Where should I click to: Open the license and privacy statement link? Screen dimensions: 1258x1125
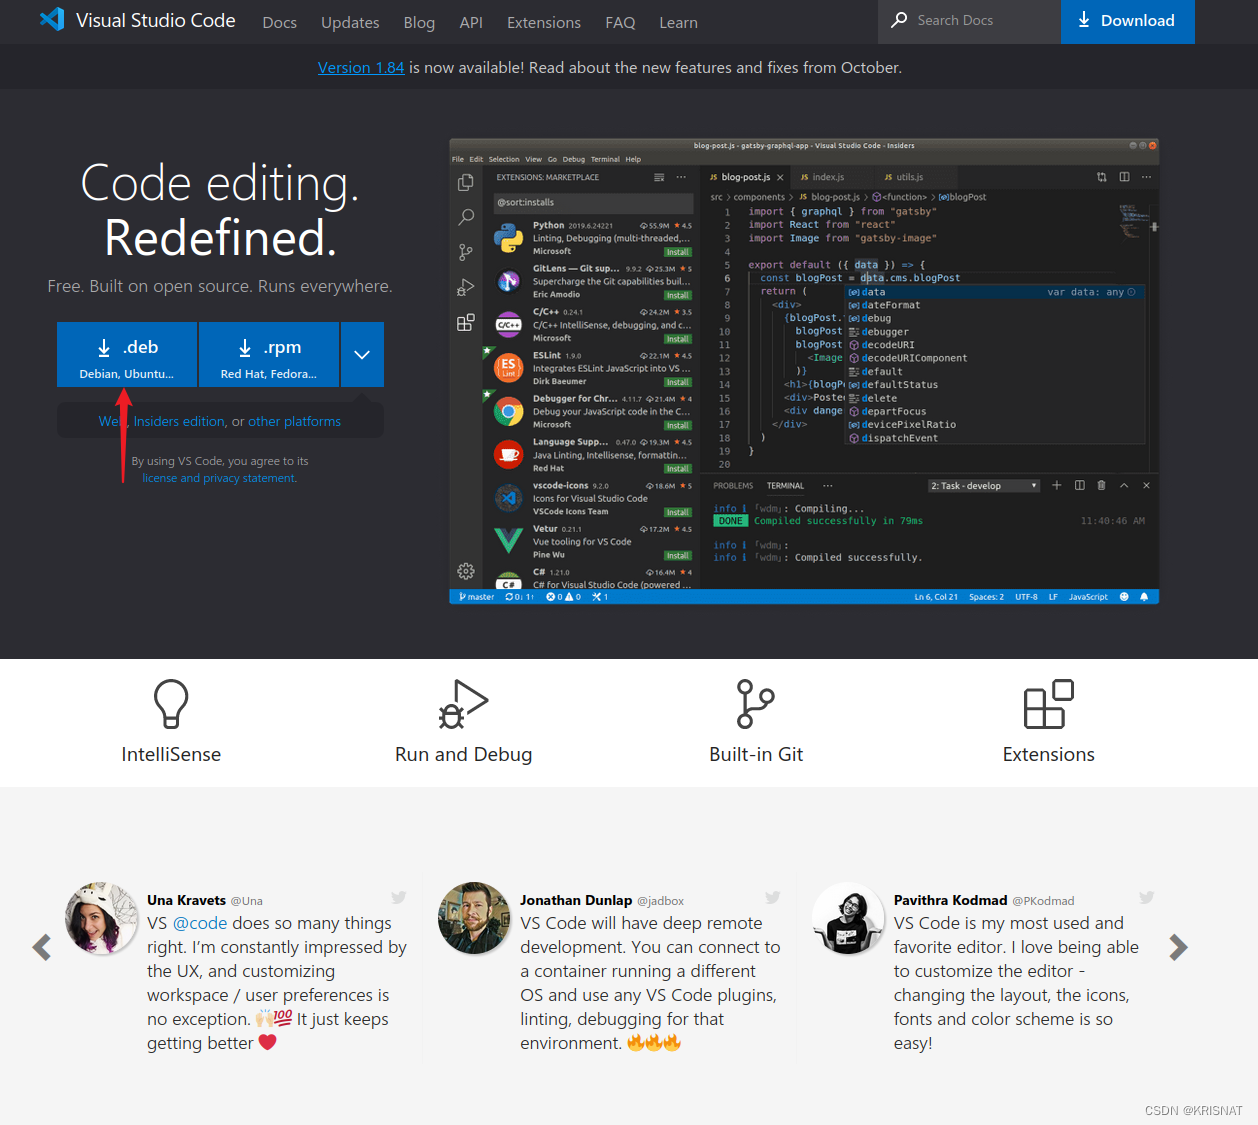[x=219, y=478]
